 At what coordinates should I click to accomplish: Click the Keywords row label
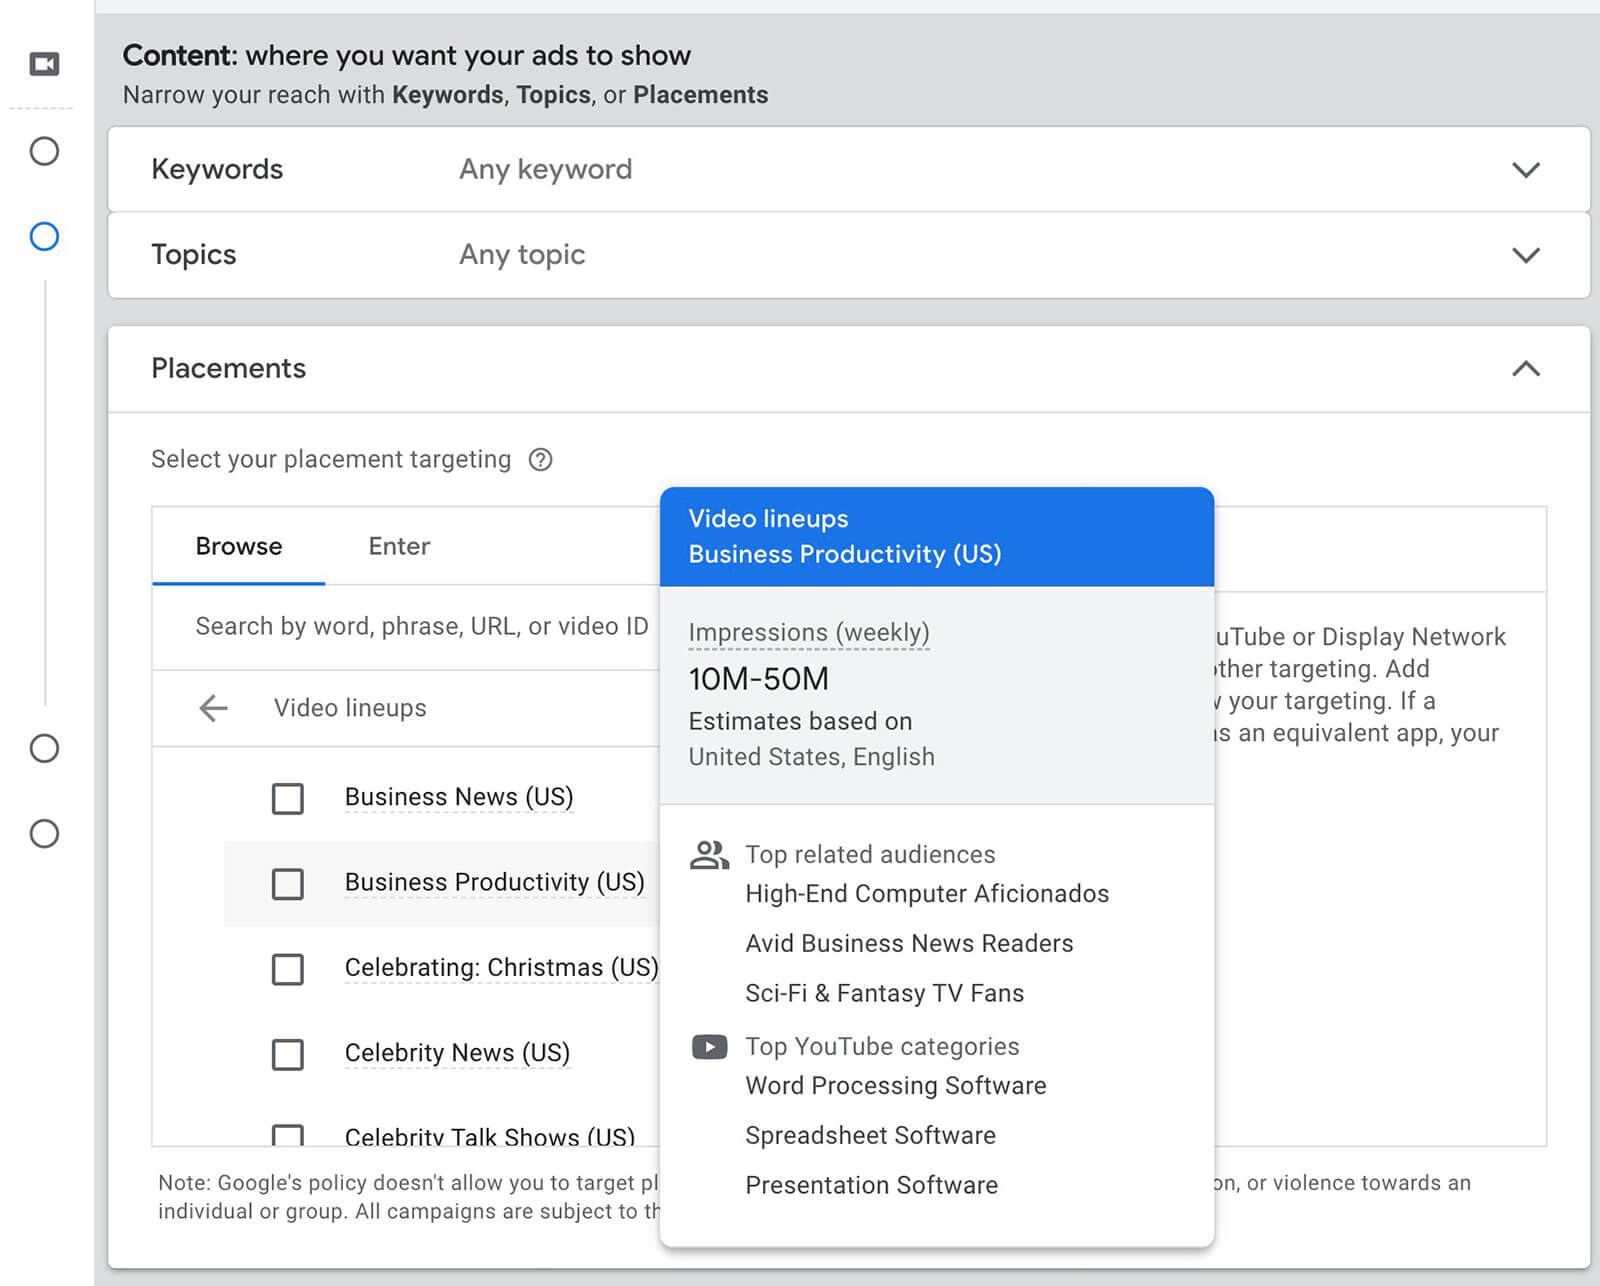217,170
